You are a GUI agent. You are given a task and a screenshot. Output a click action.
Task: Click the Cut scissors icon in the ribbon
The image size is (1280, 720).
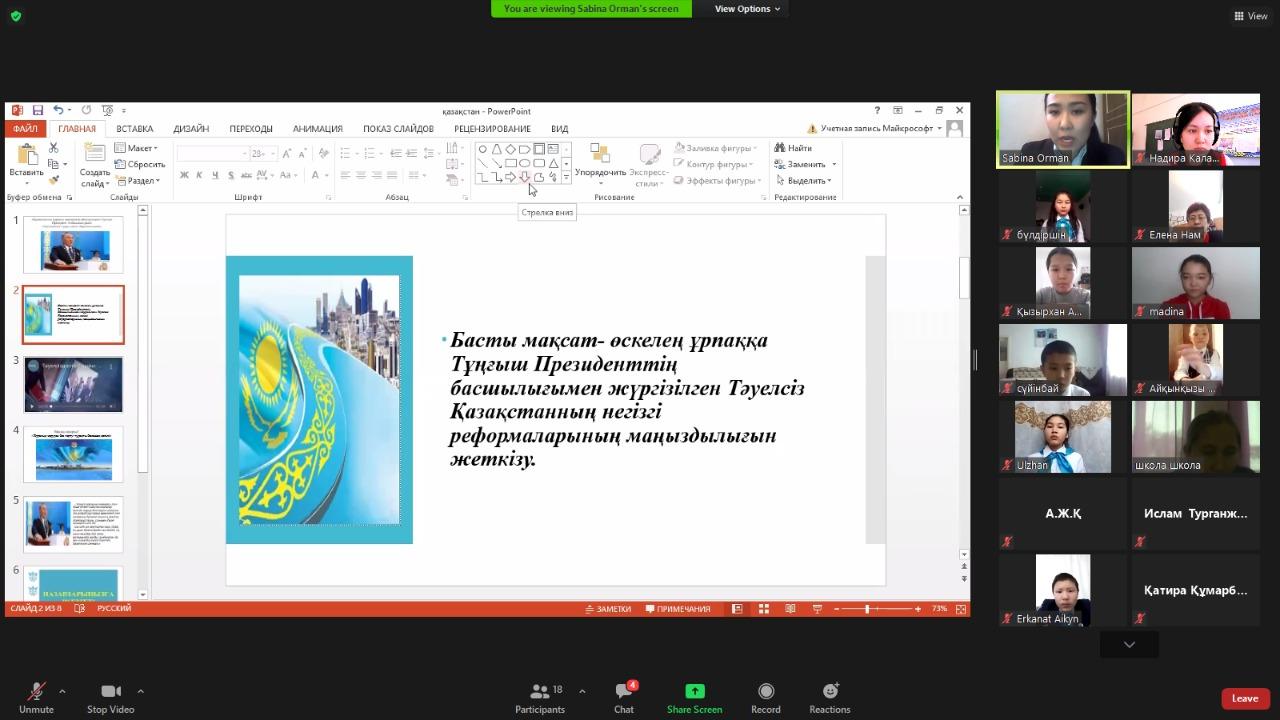point(54,149)
